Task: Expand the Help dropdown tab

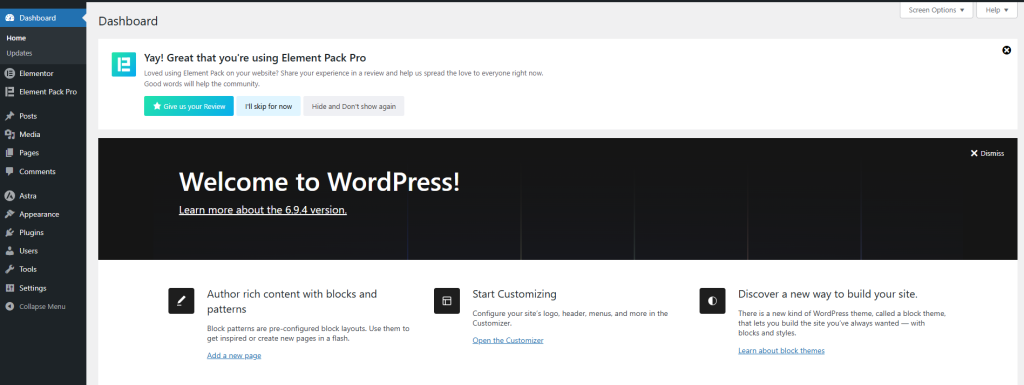Action: click(997, 10)
